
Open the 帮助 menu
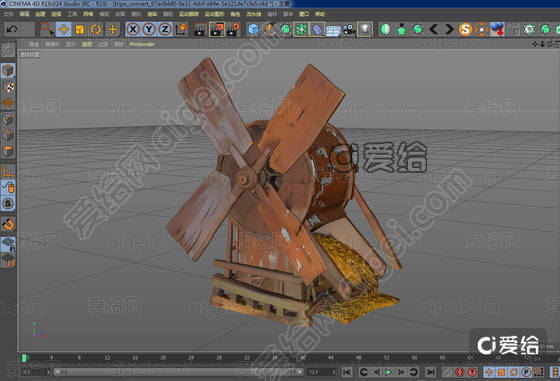click(320, 14)
